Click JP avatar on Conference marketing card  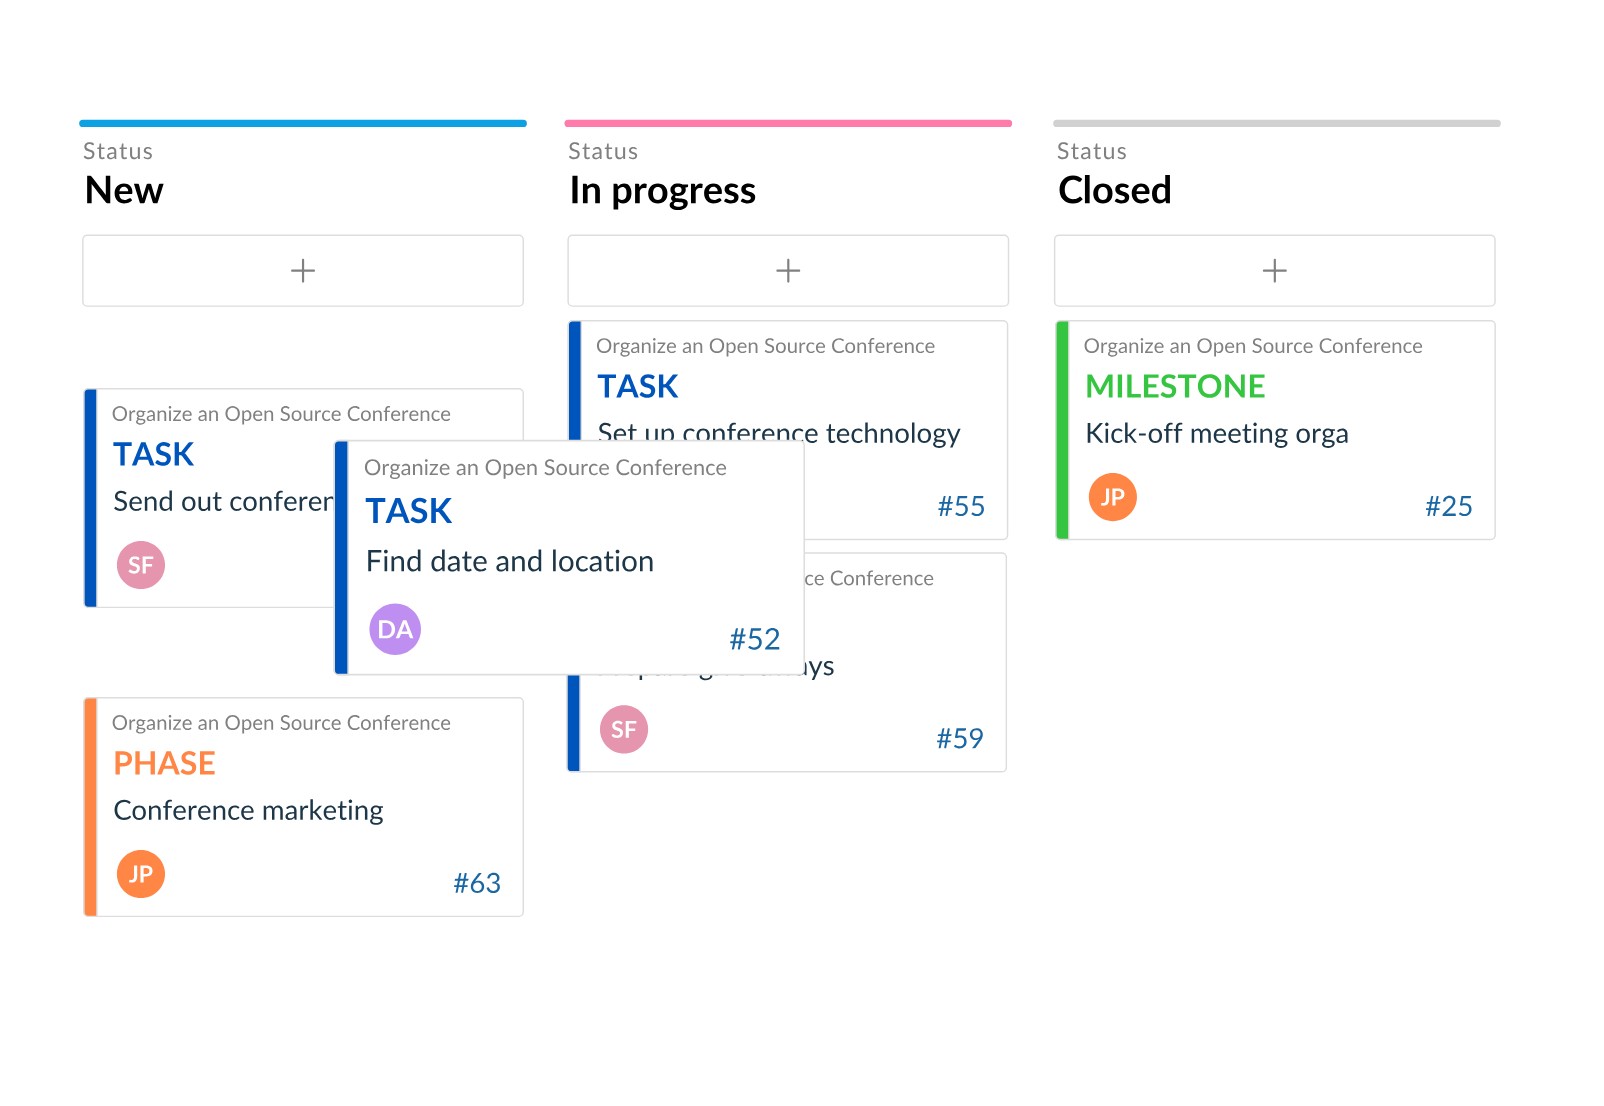click(x=141, y=874)
